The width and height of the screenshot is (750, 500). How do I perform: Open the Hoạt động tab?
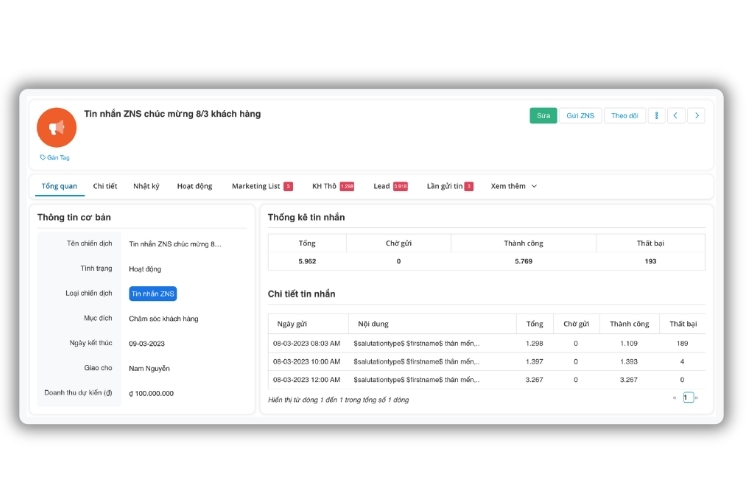tap(194, 186)
